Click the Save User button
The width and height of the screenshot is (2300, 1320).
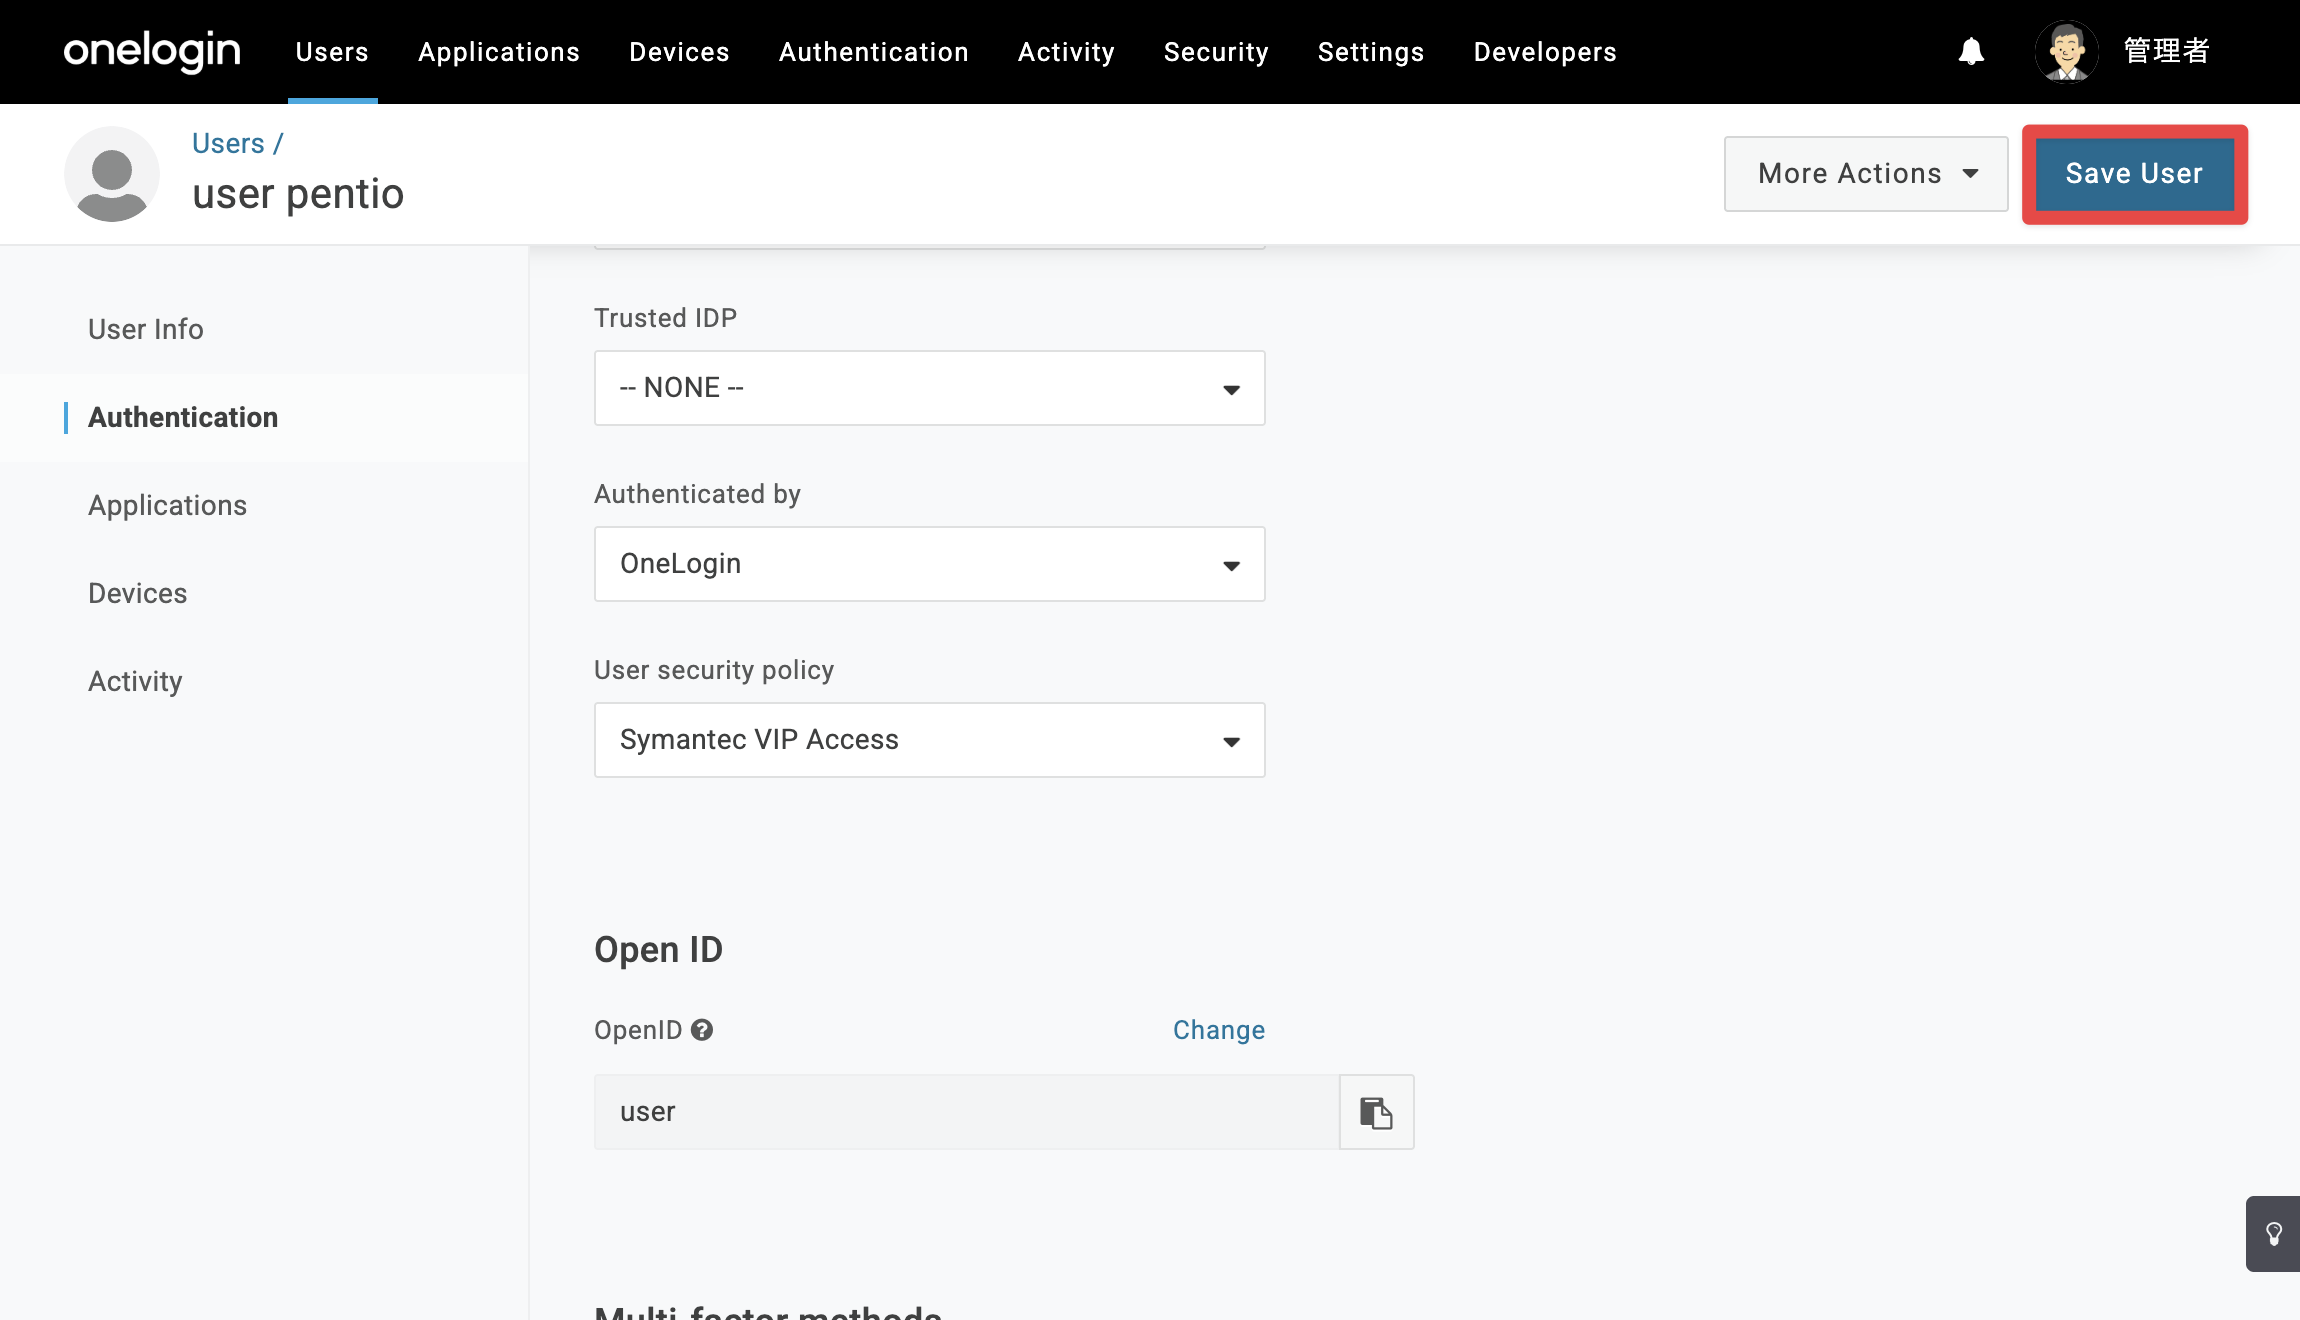click(2135, 174)
